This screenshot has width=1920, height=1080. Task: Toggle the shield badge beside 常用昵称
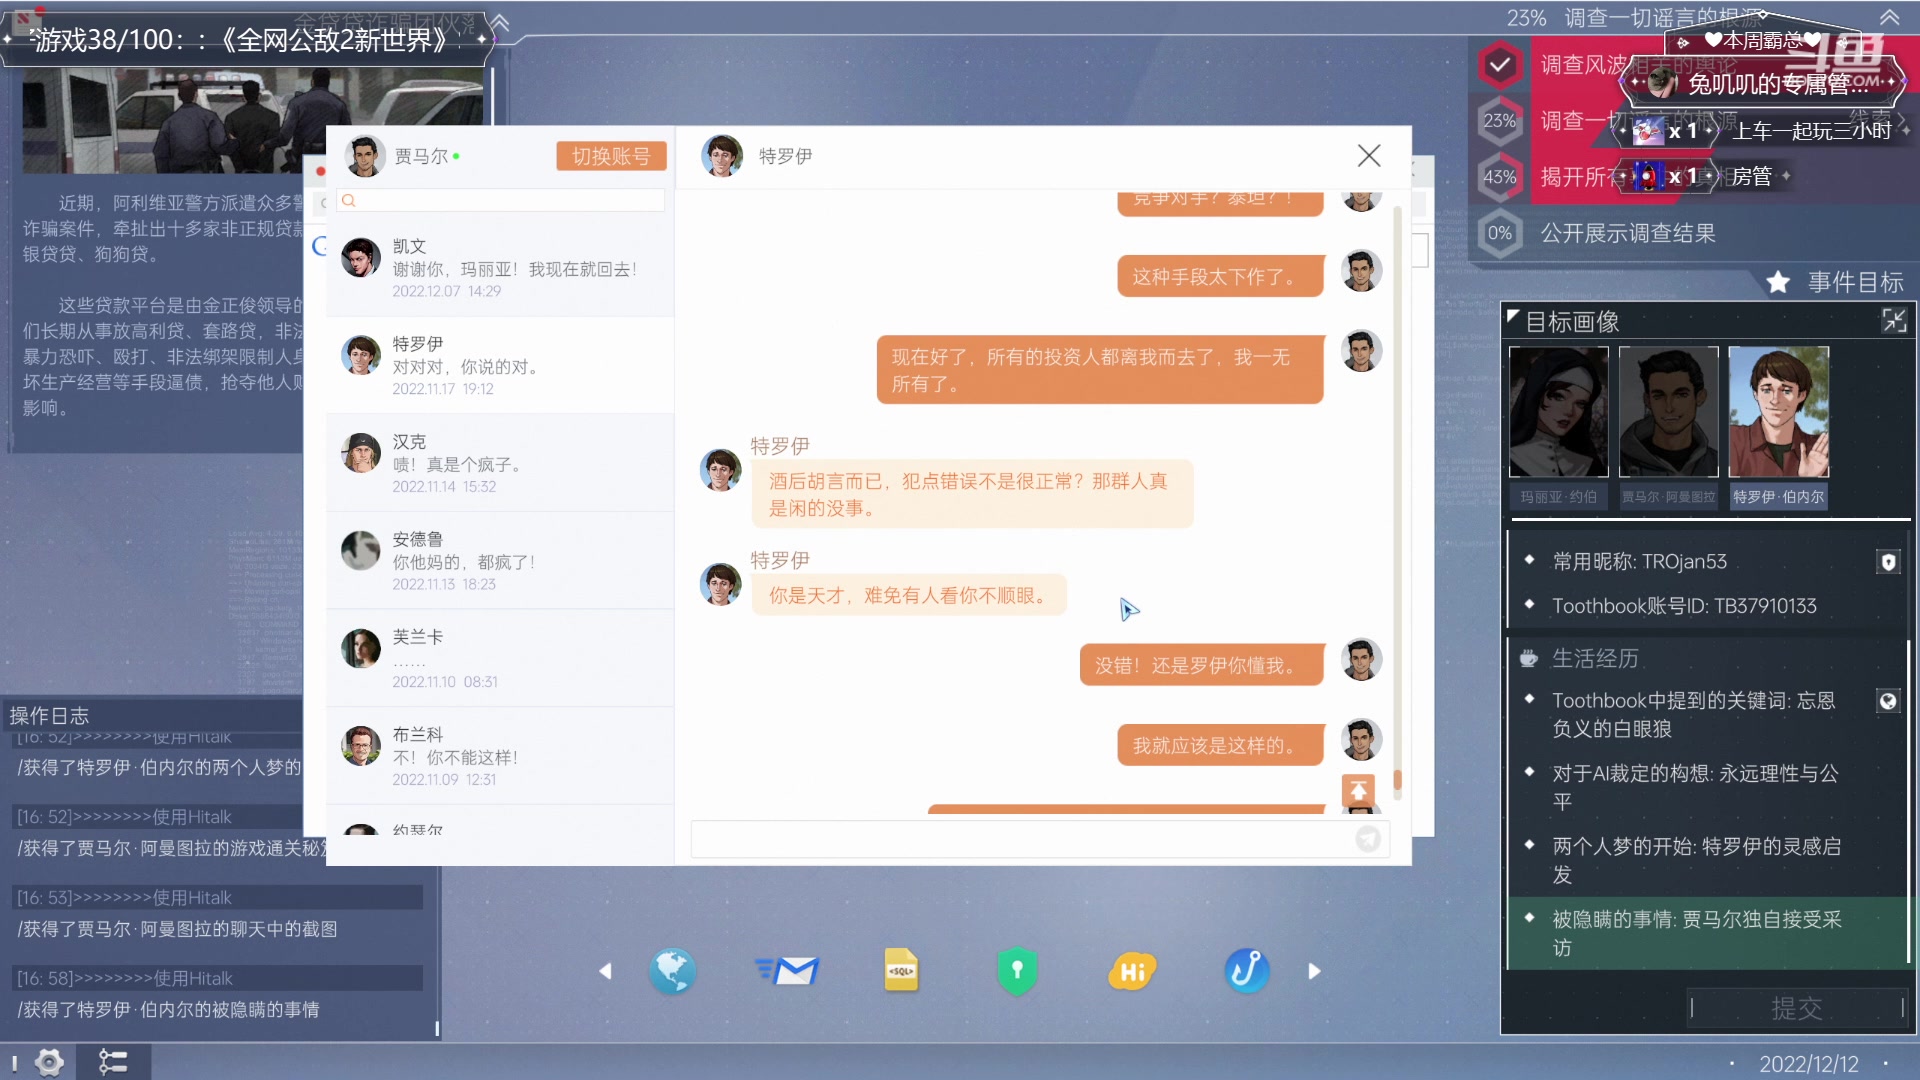pos(1888,562)
